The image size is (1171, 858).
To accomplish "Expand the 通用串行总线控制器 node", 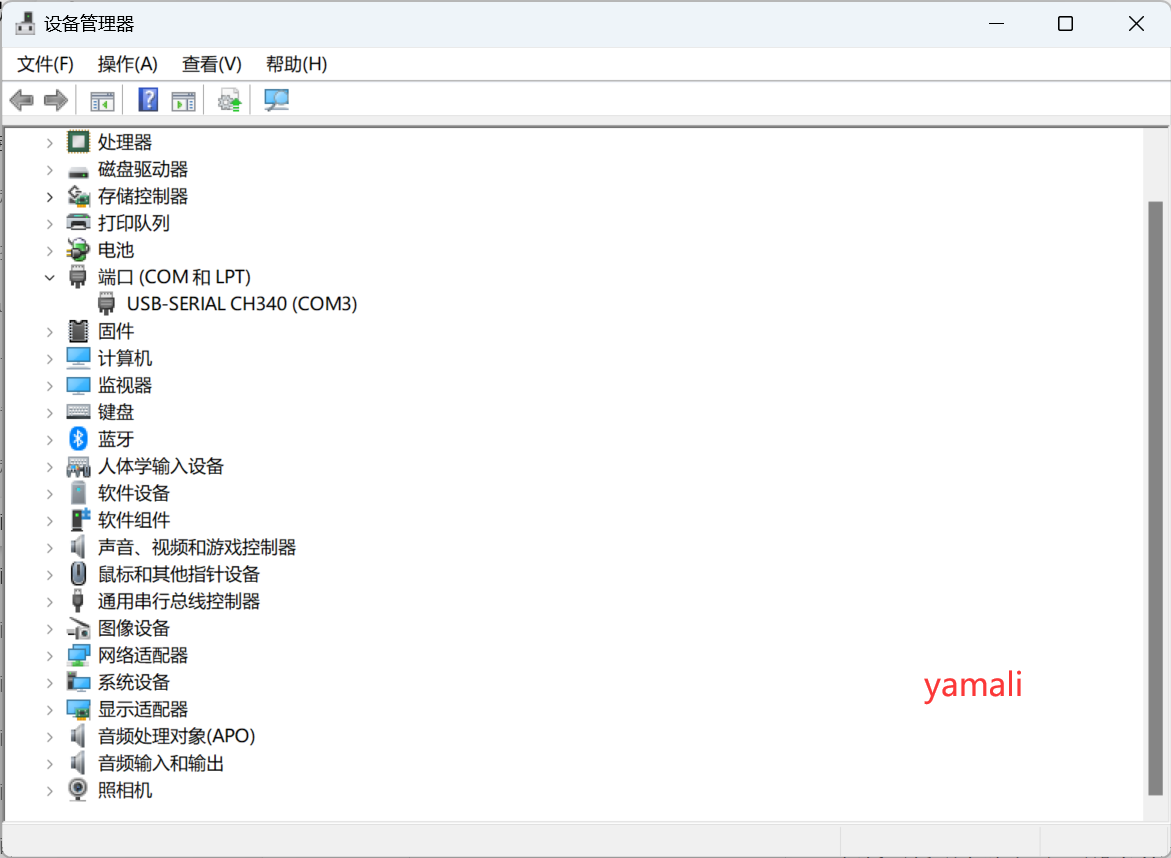I will point(49,602).
